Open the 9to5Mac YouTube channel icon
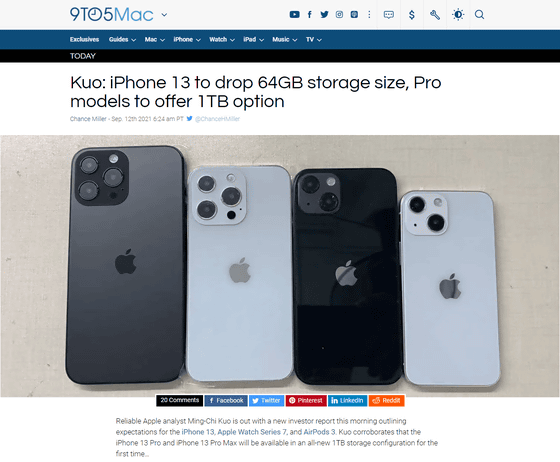Viewport: 560px width, 462px height. point(294,15)
